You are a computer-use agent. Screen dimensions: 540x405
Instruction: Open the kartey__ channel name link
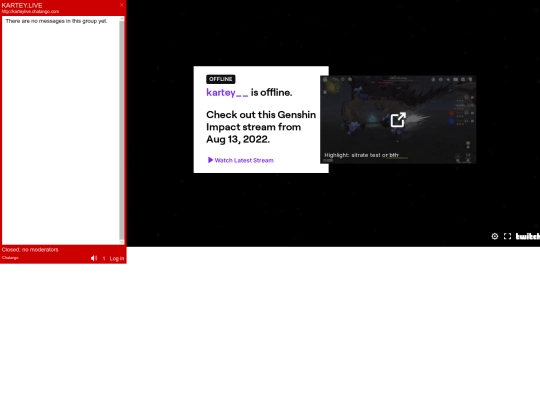[x=227, y=92]
